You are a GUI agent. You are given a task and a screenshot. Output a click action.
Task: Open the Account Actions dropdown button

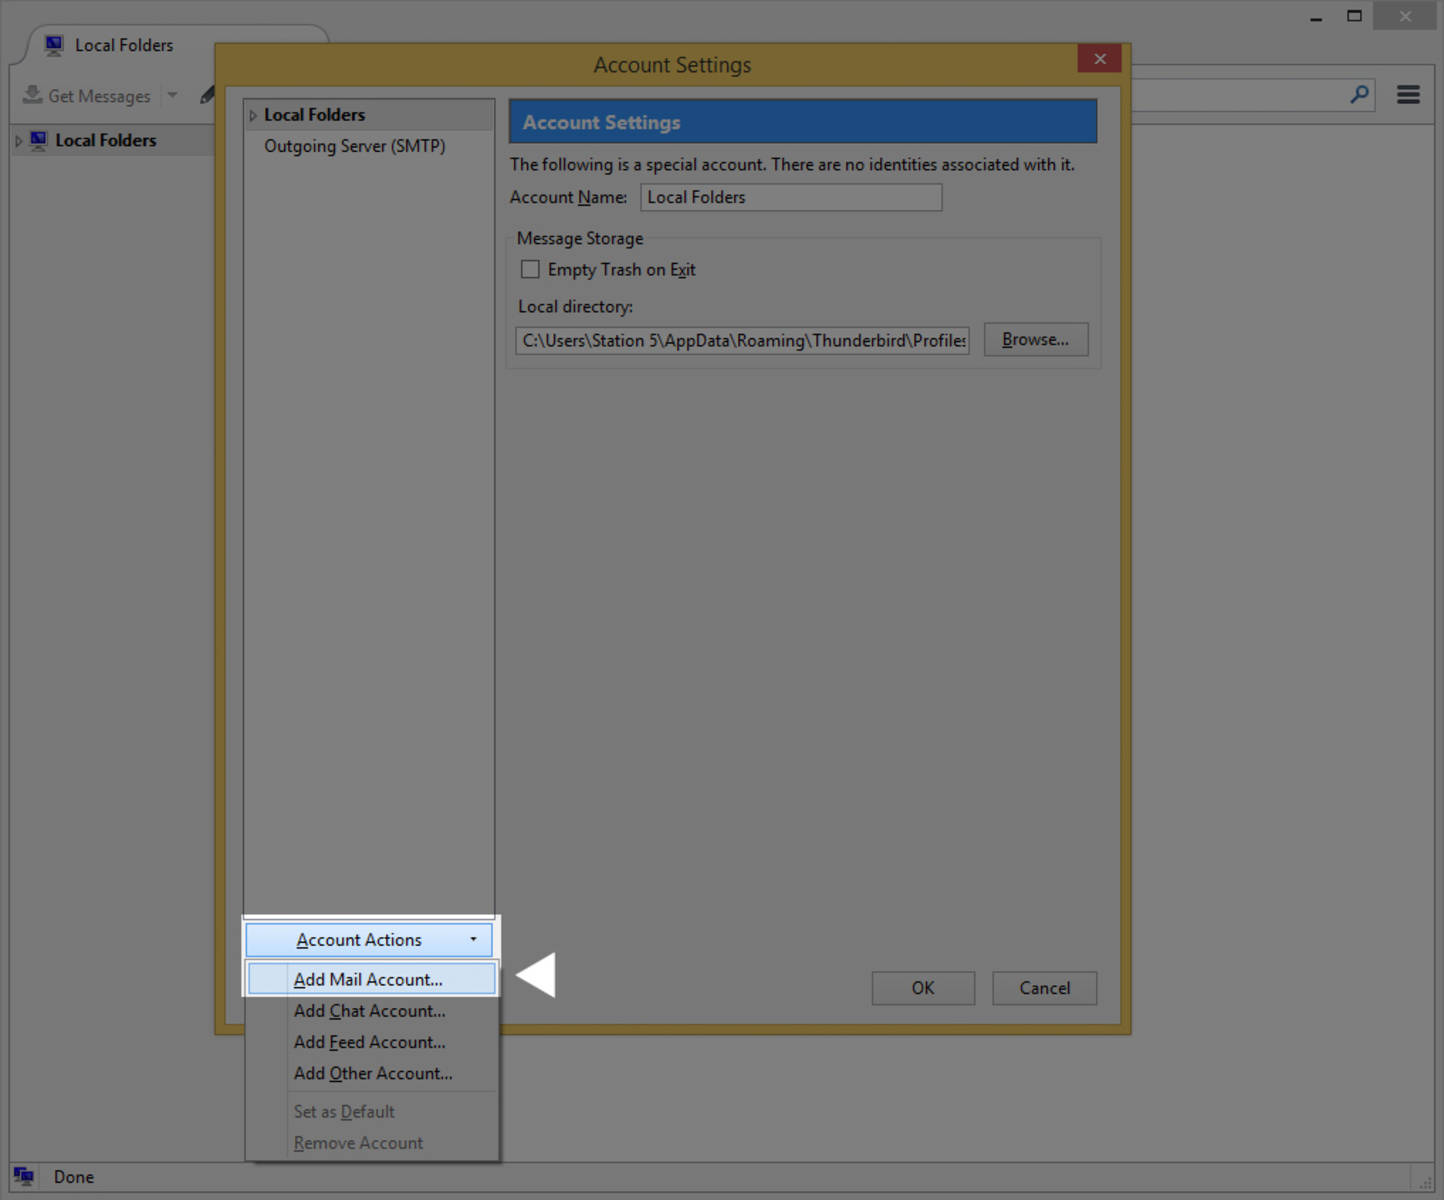pyautogui.click(x=369, y=940)
